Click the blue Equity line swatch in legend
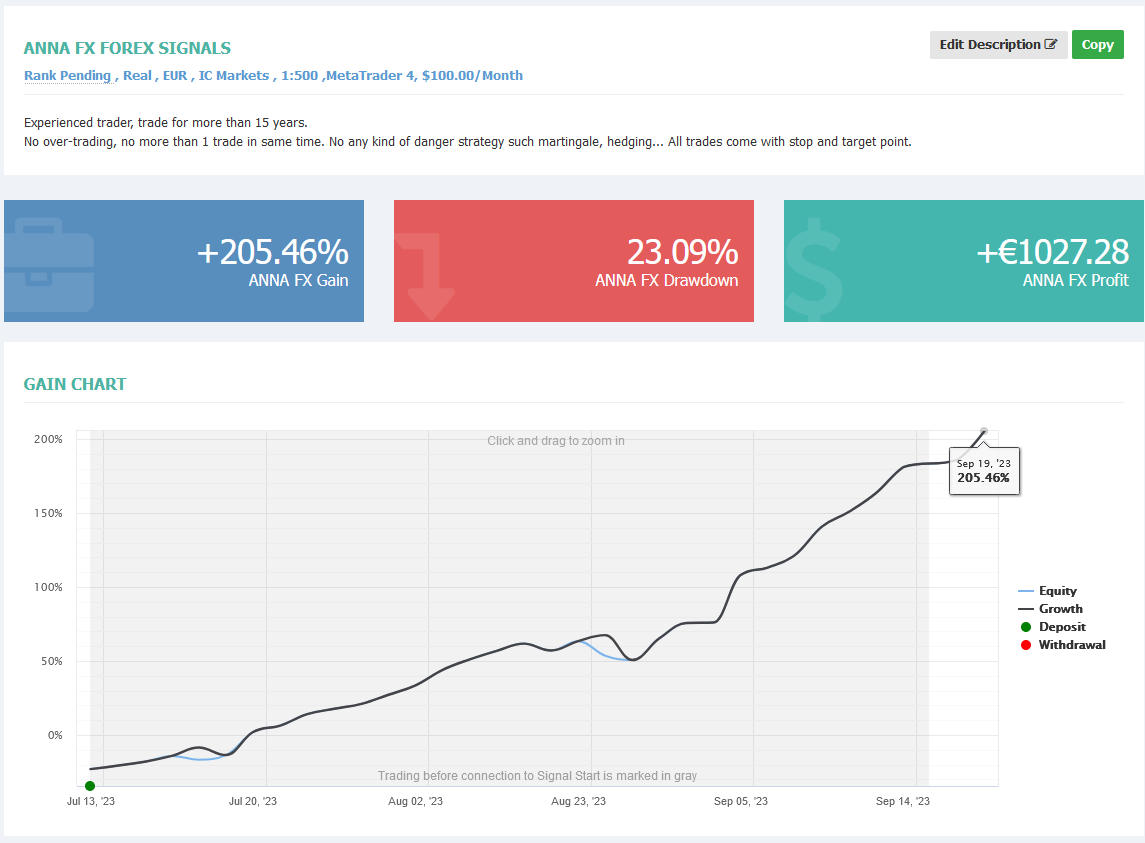This screenshot has width=1145, height=843. click(x=1025, y=590)
